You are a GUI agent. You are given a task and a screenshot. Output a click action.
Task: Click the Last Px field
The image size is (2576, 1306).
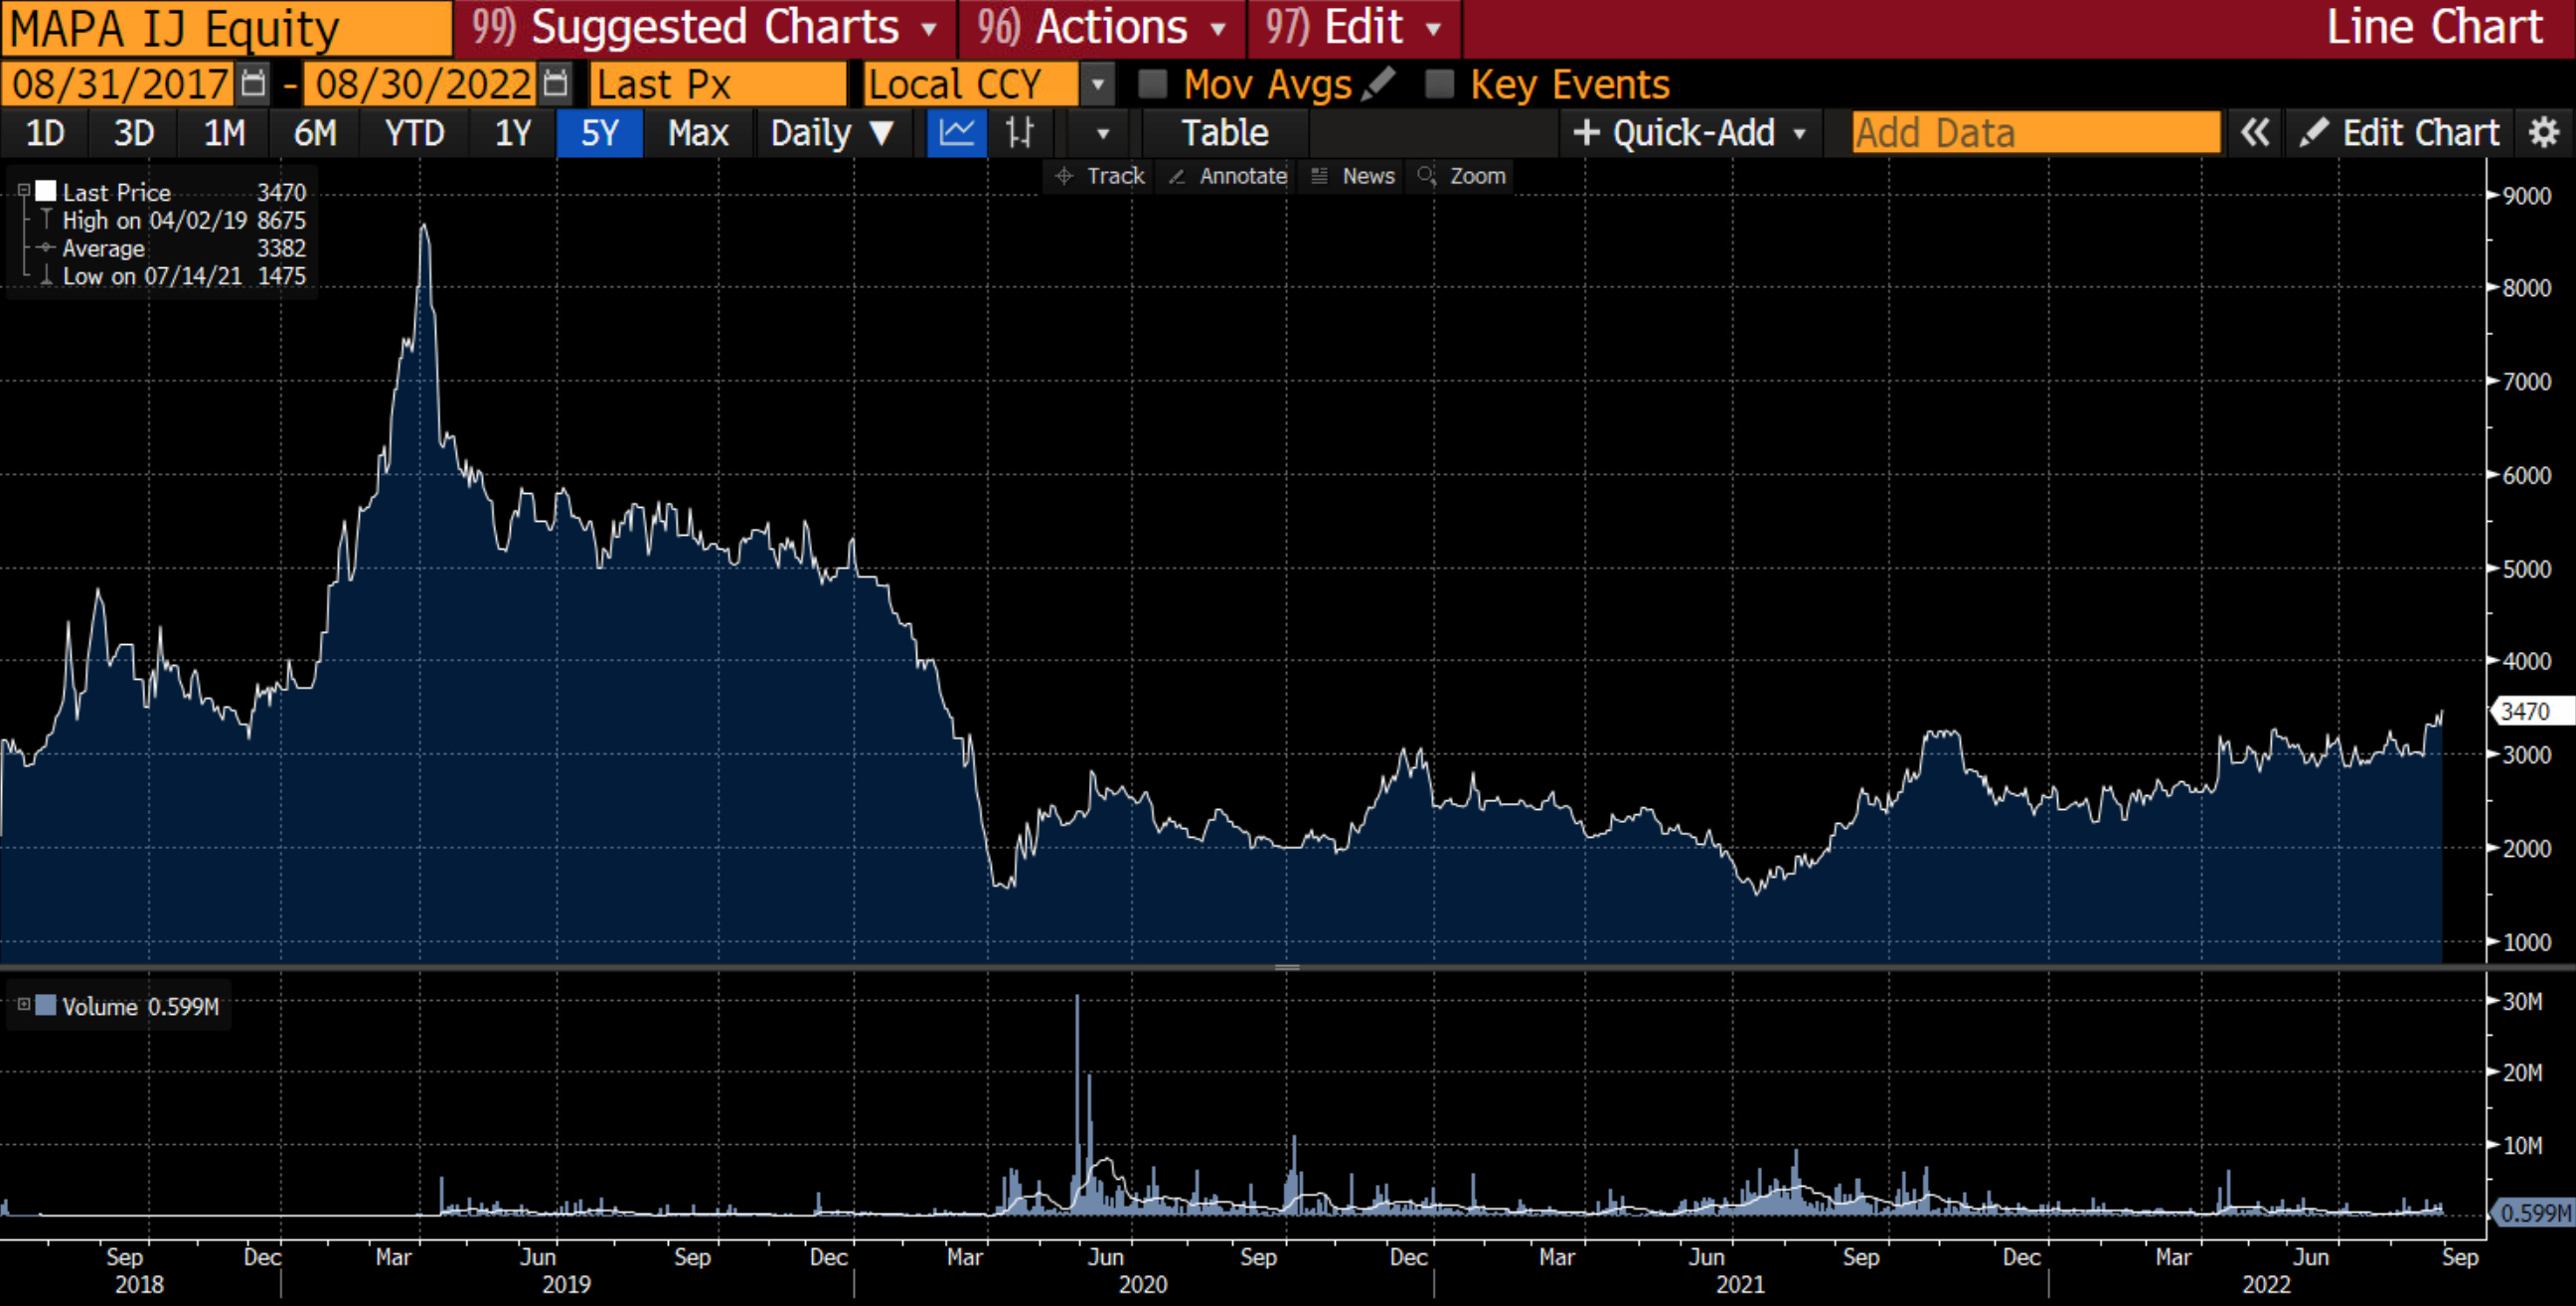click(x=718, y=84)
